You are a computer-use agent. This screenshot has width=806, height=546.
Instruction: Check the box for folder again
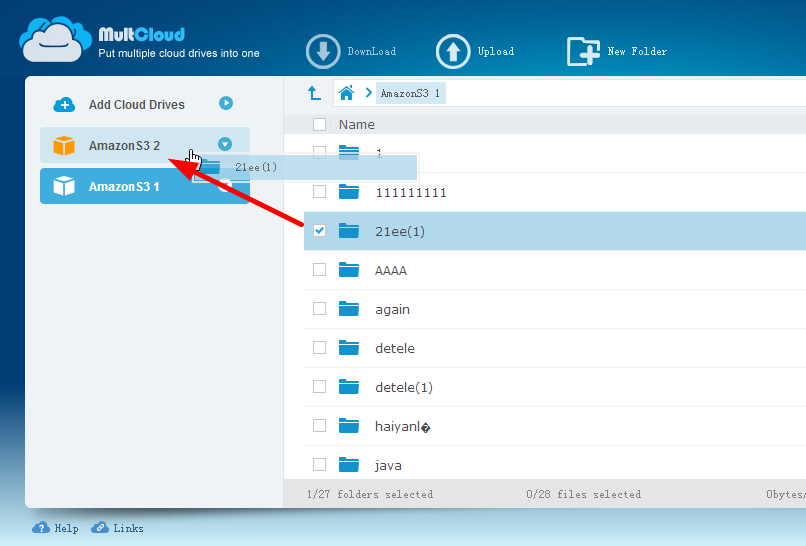tap(319, 308)
